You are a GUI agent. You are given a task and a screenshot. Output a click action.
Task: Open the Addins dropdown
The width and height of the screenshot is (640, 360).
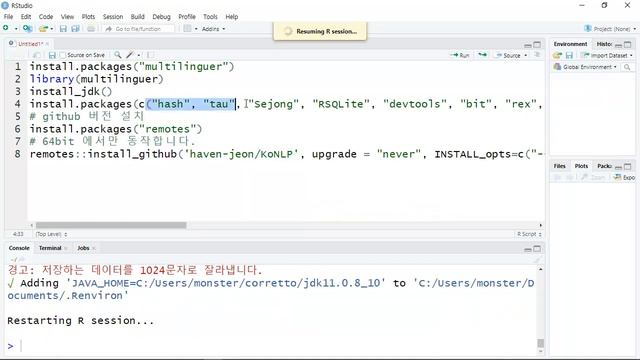213,29
